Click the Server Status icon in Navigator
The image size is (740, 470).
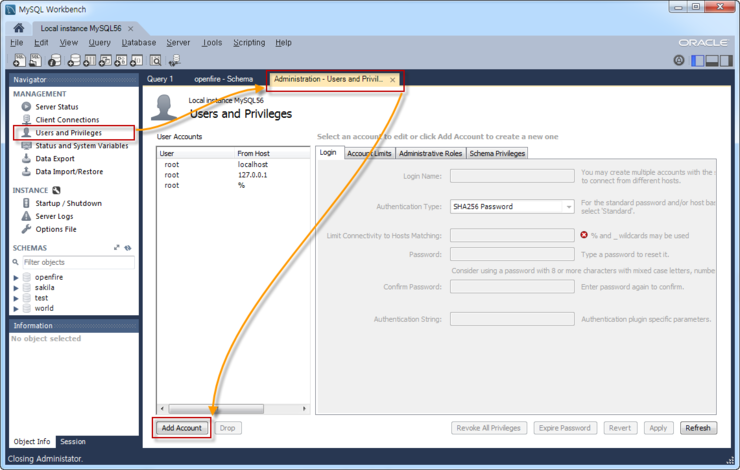(x=26, y=107)
